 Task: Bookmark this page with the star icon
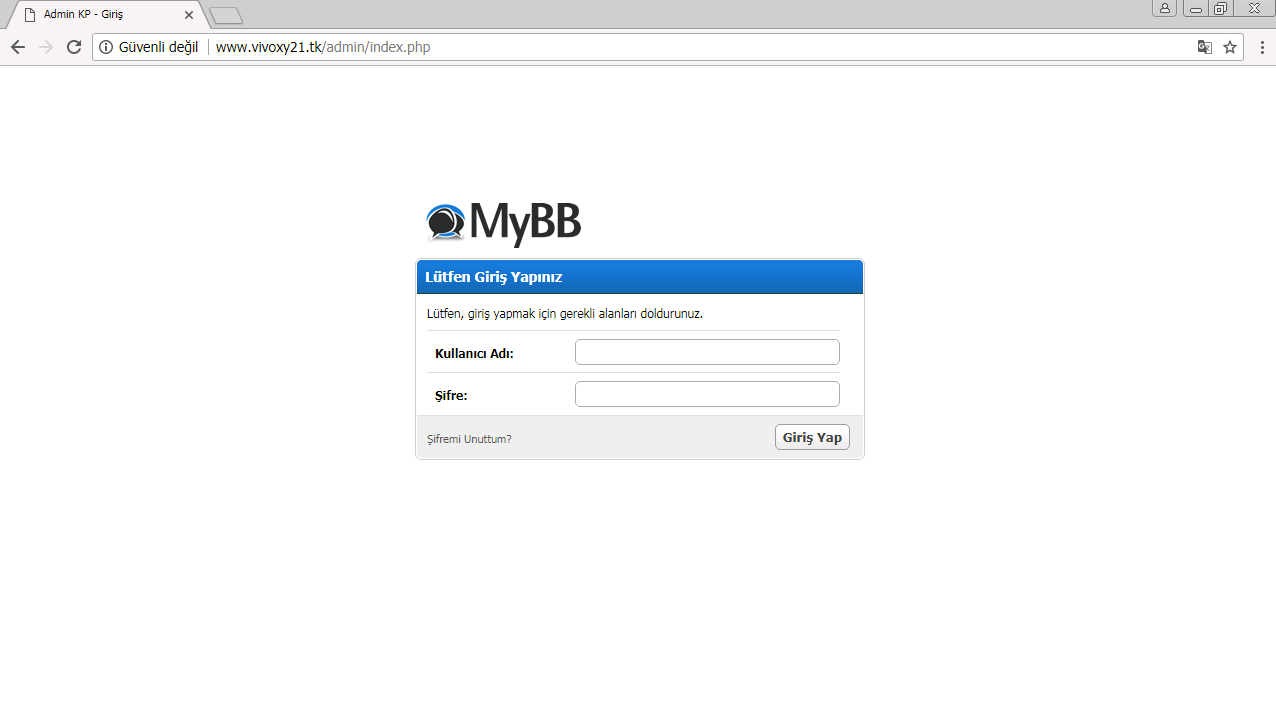(x=1230, y=47)
